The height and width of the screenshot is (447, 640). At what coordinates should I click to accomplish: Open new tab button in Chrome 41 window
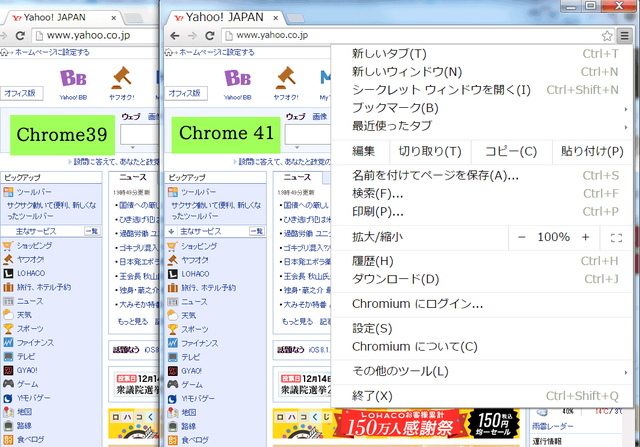point(296,18)
